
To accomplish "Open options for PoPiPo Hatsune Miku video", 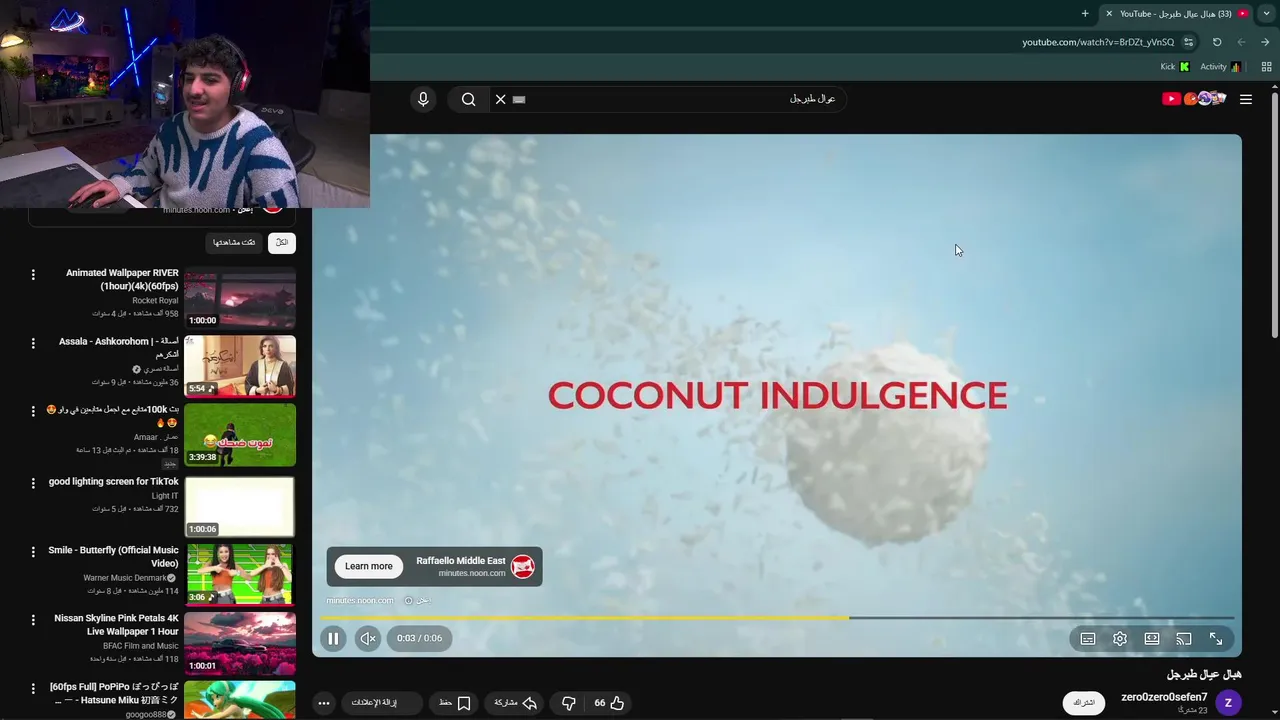I will 33,688.
